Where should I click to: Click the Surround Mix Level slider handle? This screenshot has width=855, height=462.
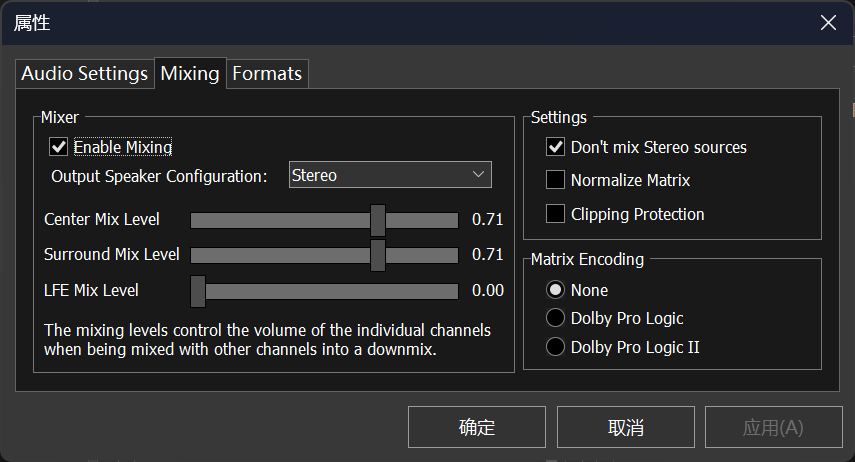pos(378,254)
